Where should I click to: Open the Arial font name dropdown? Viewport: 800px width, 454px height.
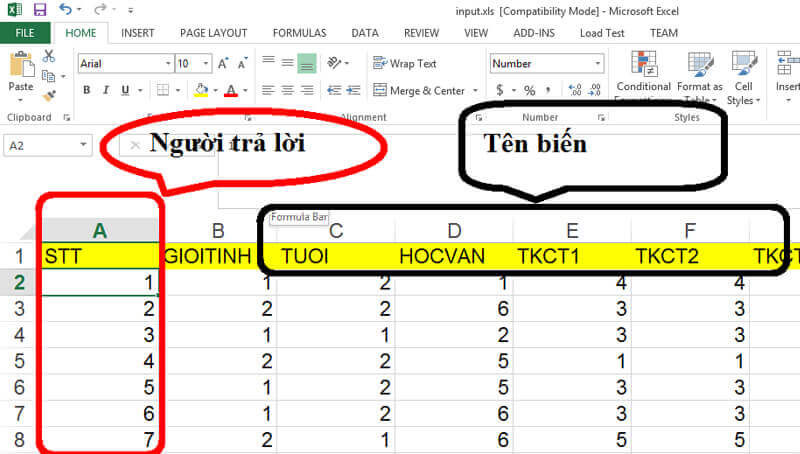[x=168, y=63]
